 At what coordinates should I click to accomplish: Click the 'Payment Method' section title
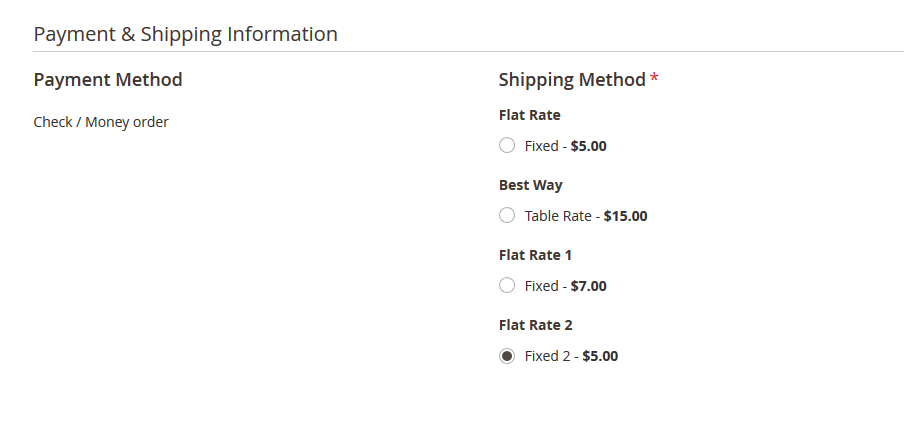click(108, 80)
